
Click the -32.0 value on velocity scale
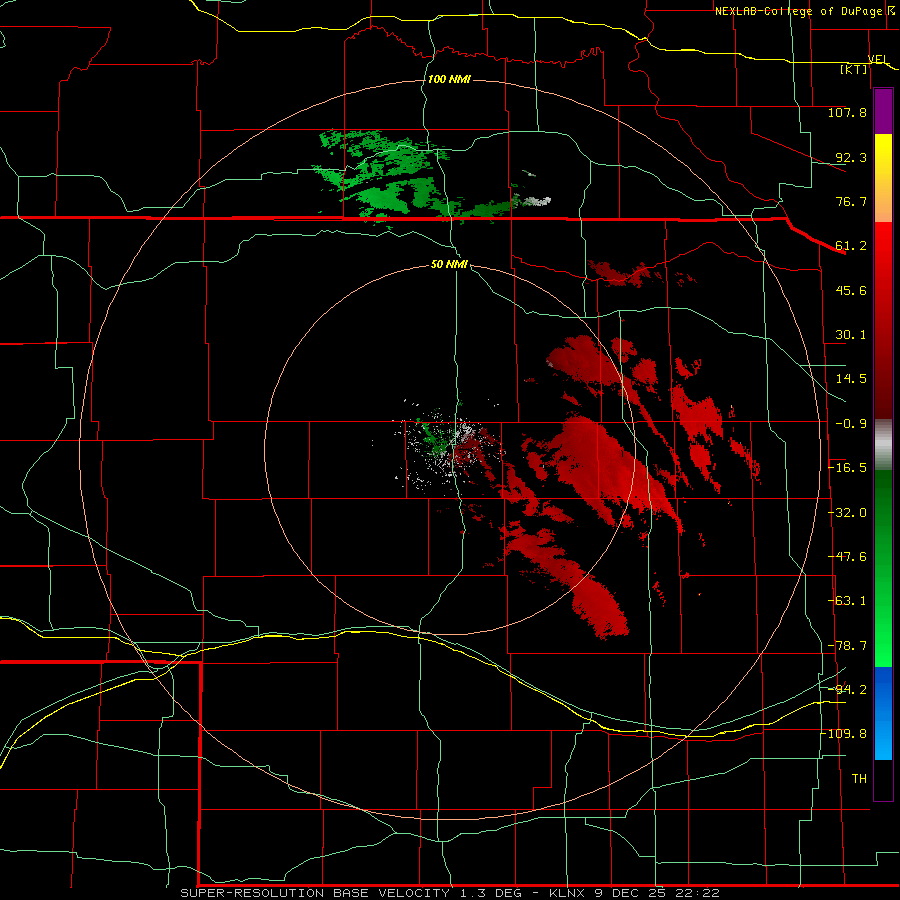(847, 513)
